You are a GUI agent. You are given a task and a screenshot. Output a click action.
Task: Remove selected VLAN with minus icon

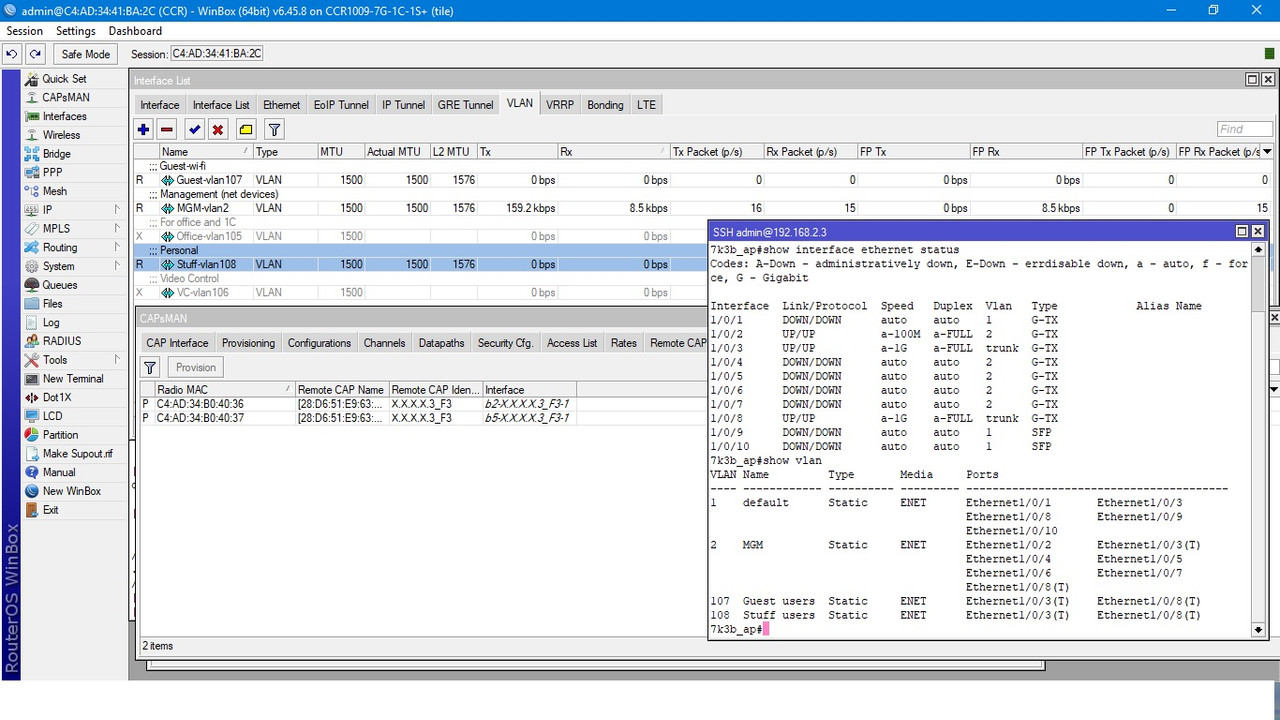167,130
